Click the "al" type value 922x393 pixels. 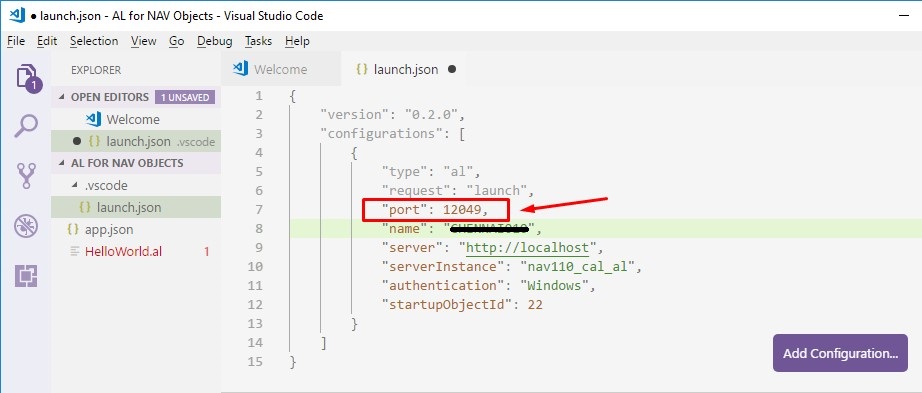[460, 171]
